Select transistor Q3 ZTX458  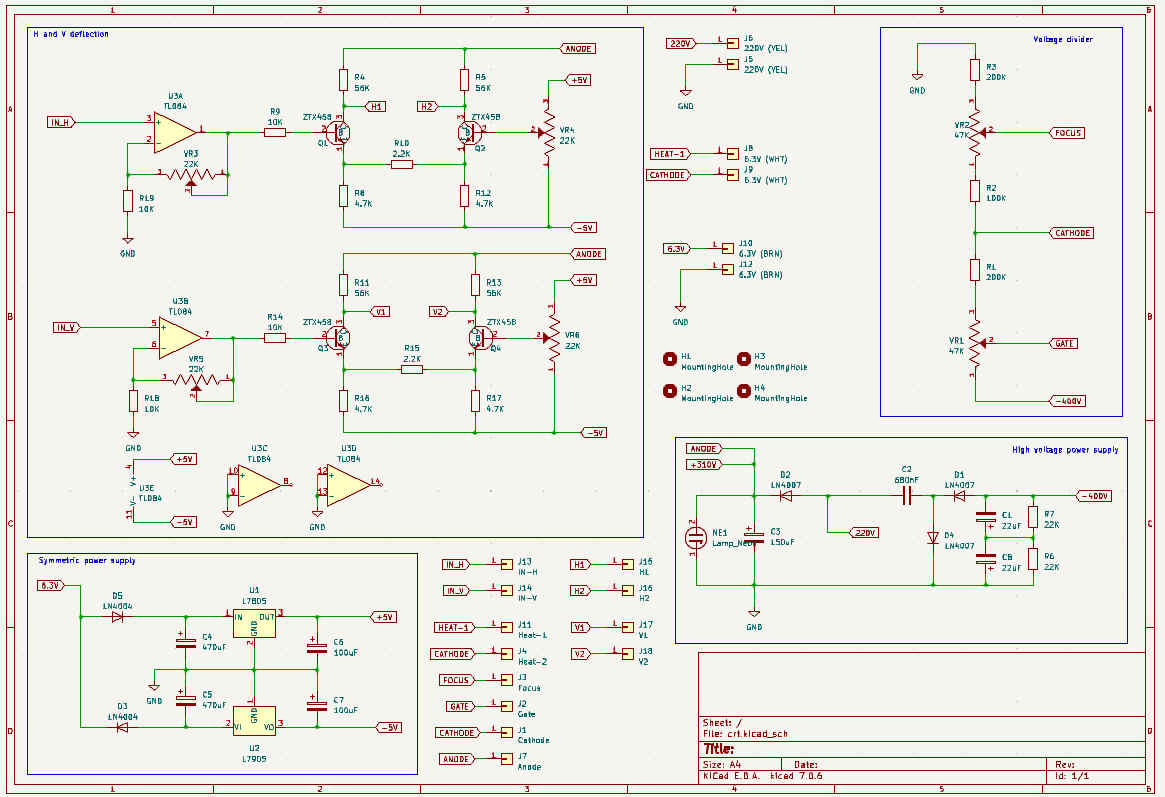(340, 339)
